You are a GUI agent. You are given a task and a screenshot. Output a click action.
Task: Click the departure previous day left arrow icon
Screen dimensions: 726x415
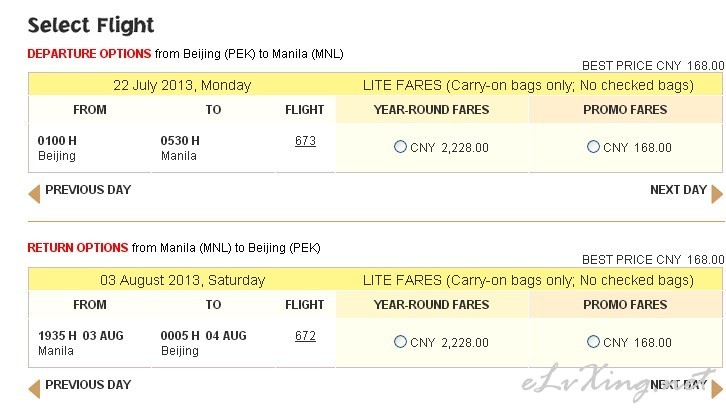pos(34,194)
